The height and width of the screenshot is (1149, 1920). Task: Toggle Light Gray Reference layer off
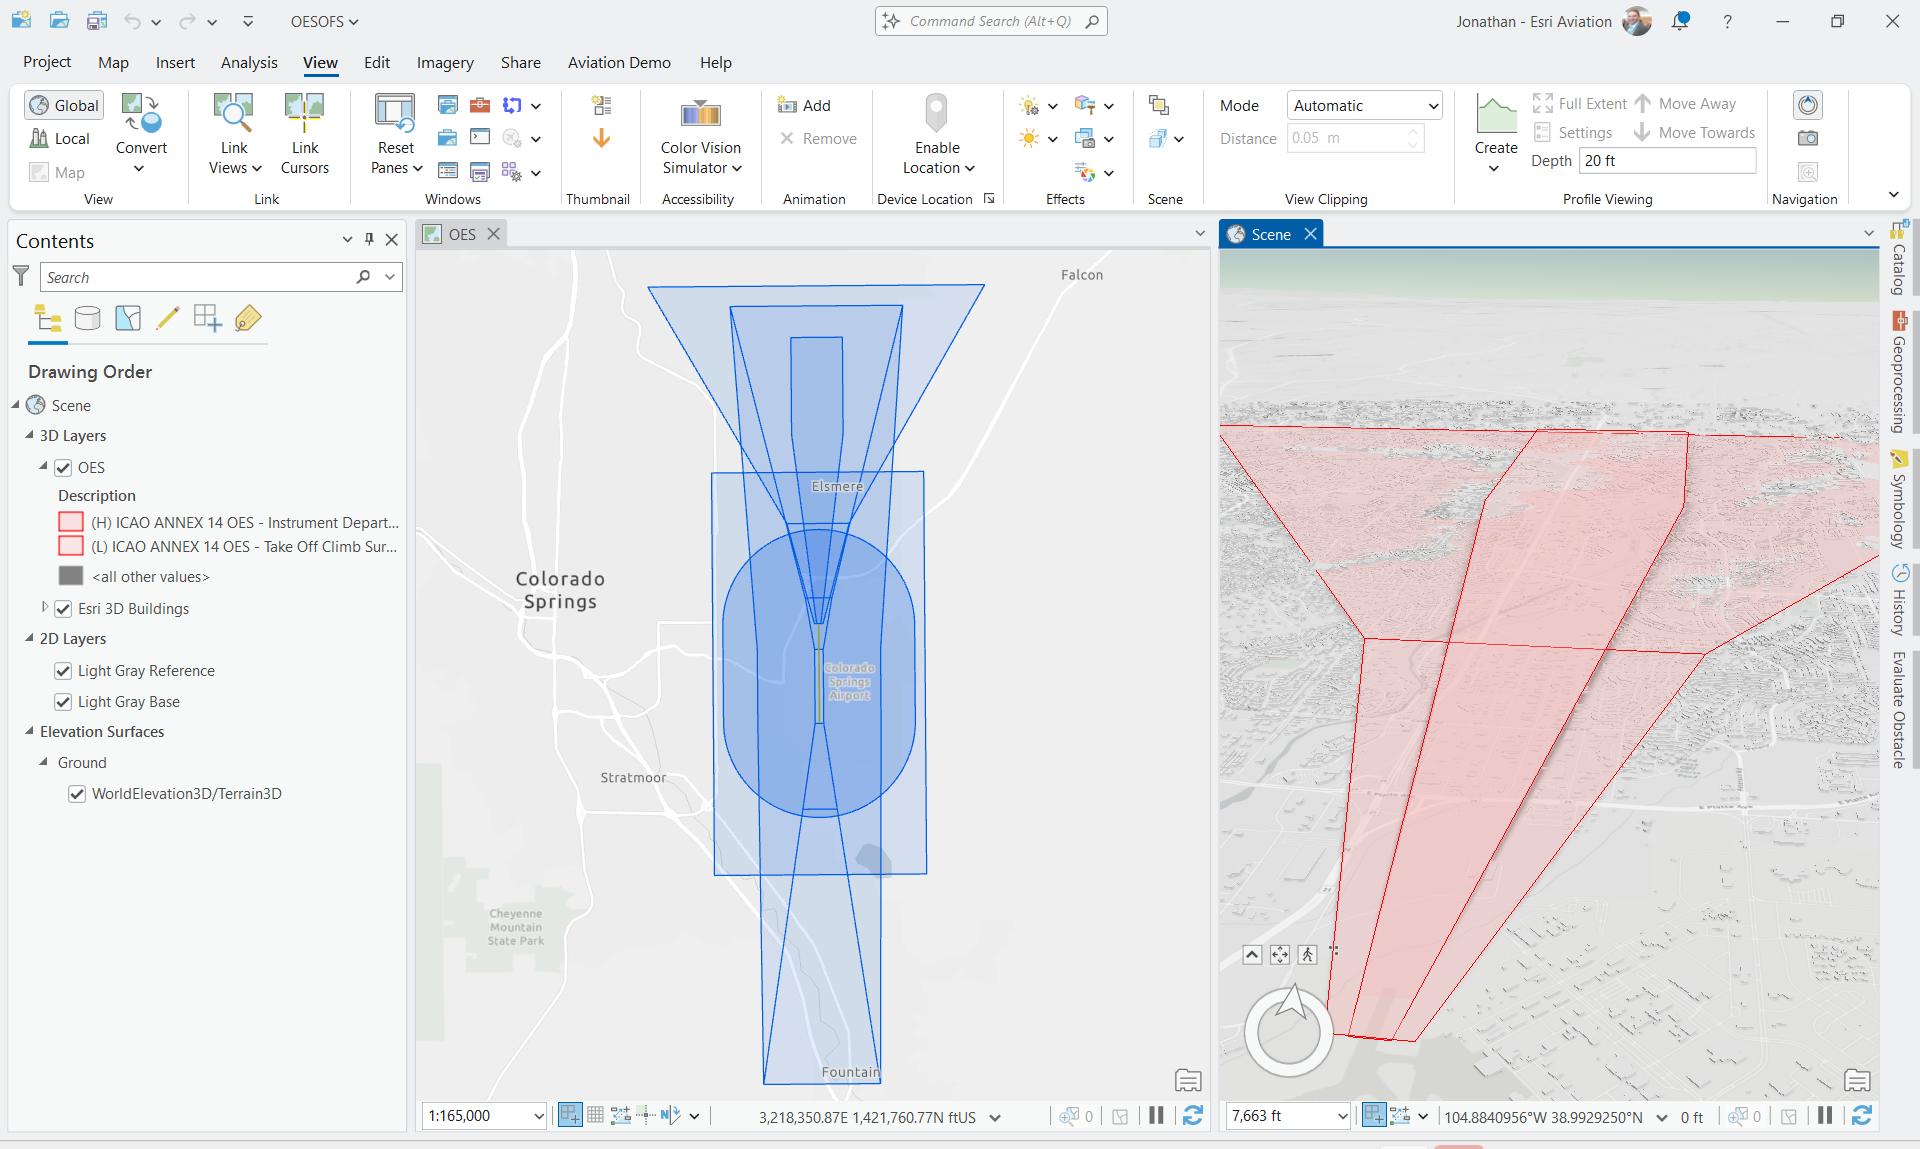point(62,670)
